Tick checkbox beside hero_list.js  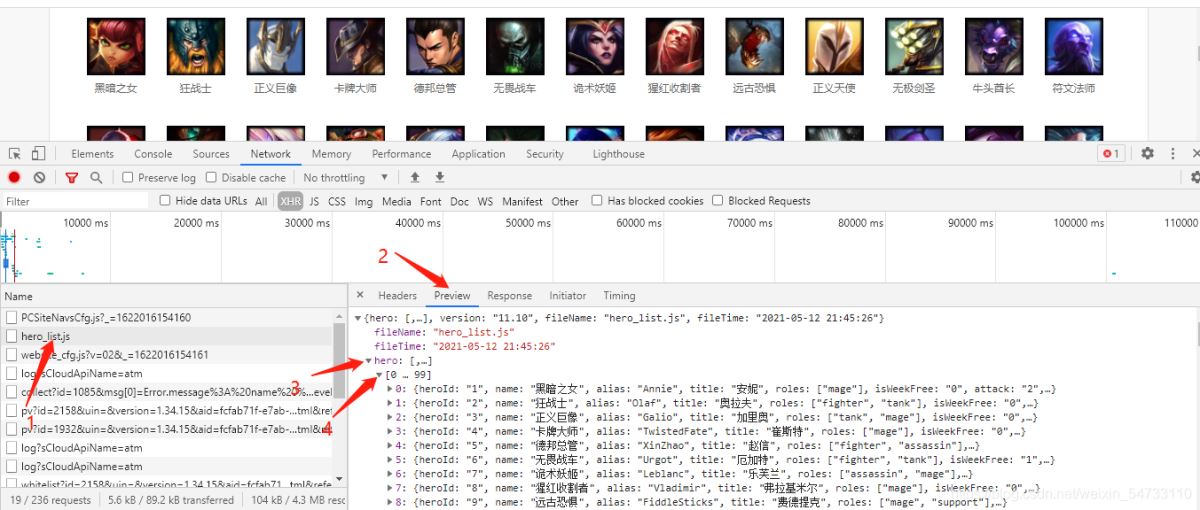(x=12, y=336)
